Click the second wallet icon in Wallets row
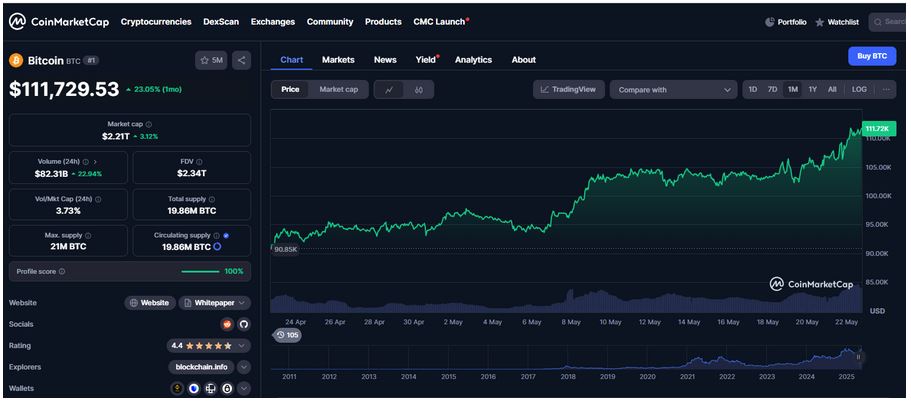Screen dimensions: 911x402 point(194,388)
